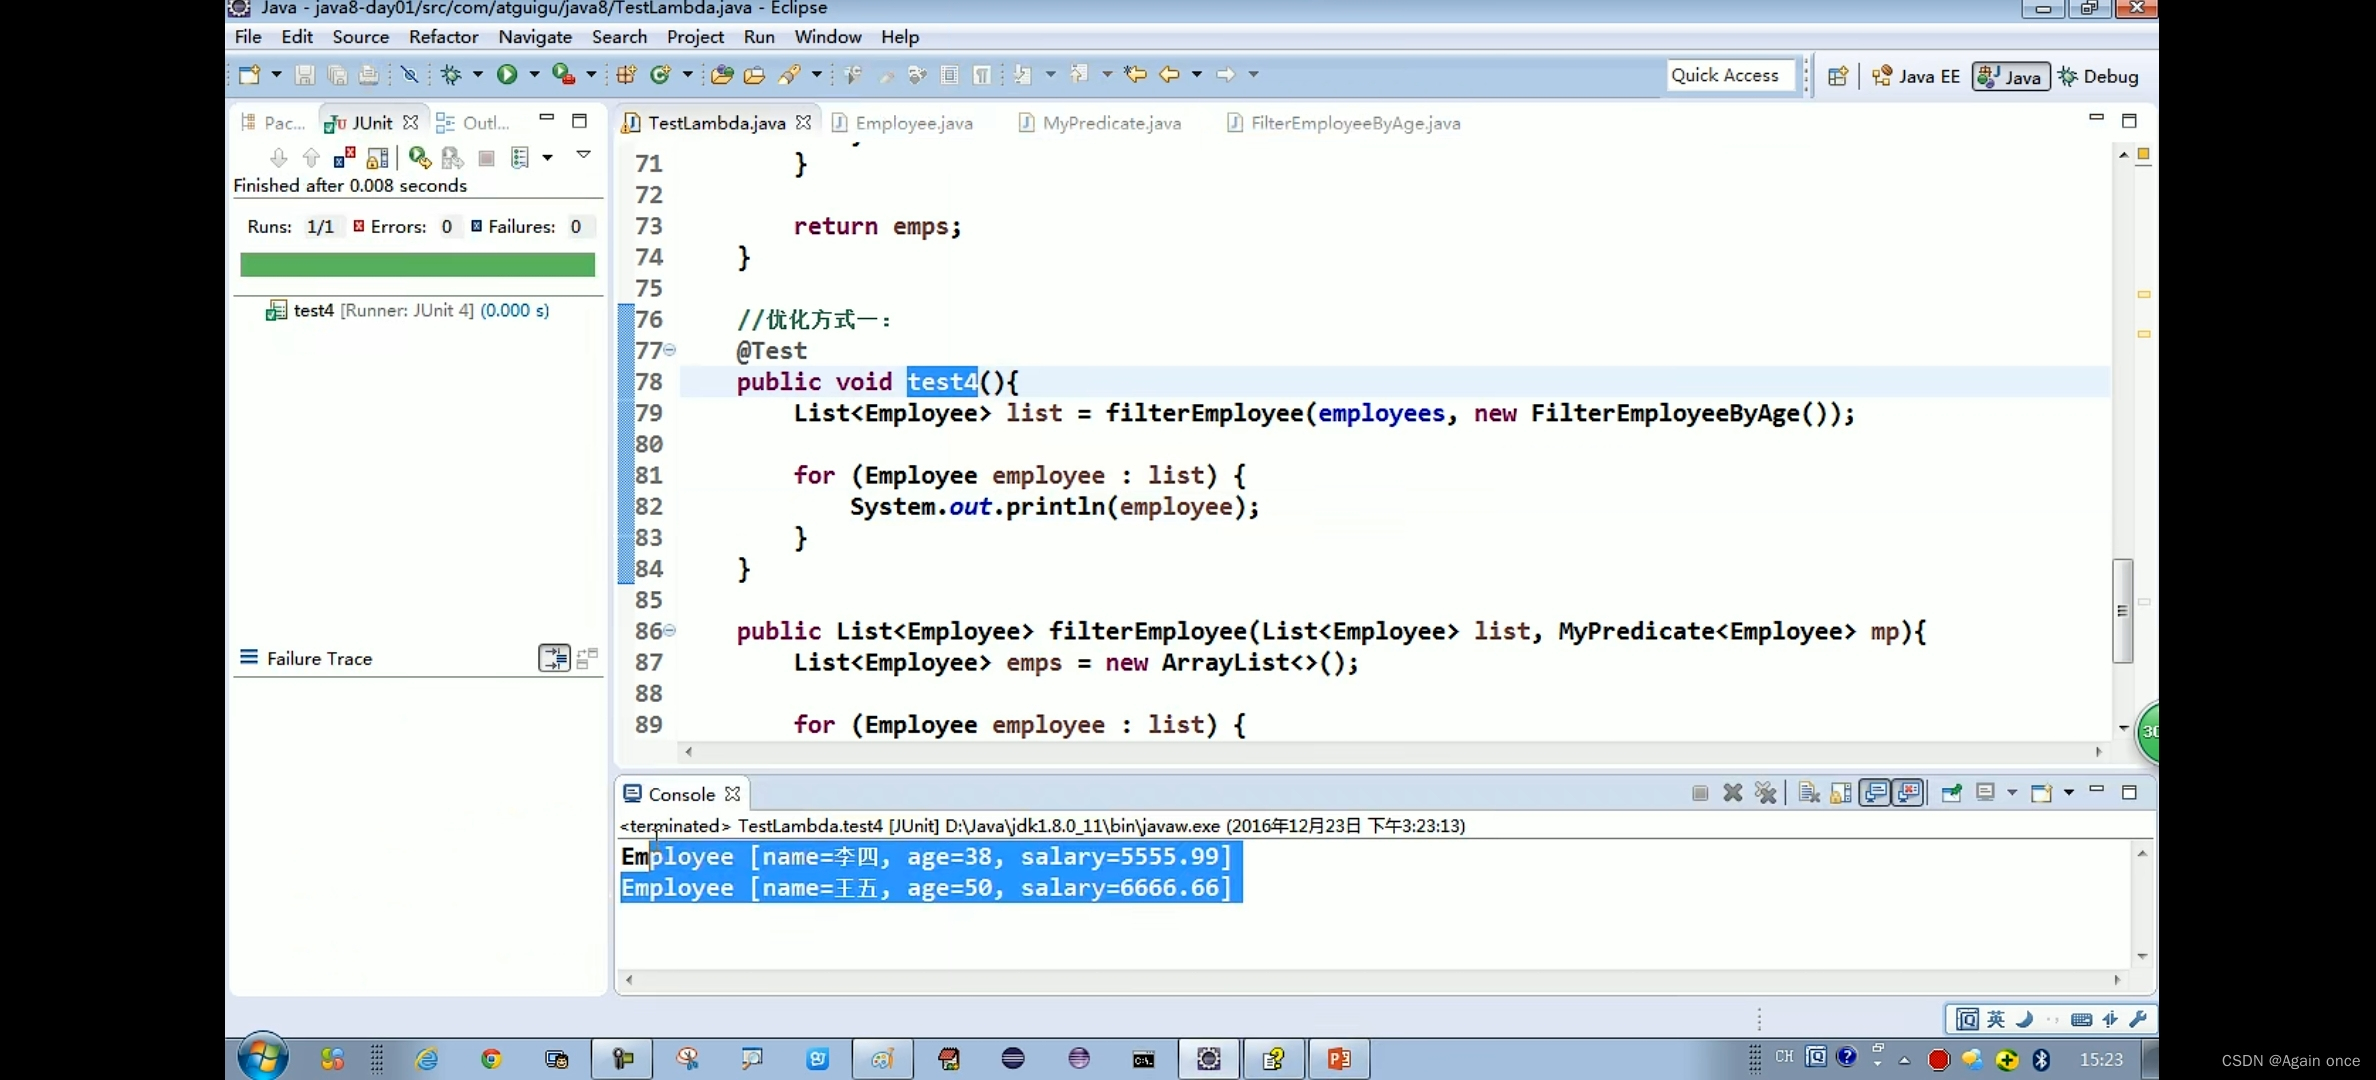
Task: Open Windows Start button on taskbar
Action: click(x=263, y=1058)
